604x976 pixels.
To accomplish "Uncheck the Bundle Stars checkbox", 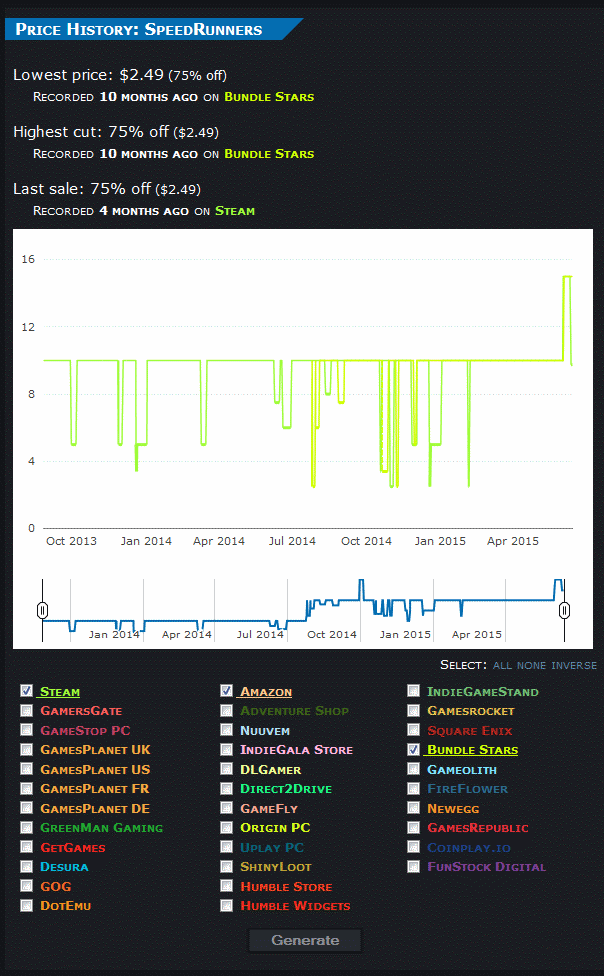I will coord(413,749).
